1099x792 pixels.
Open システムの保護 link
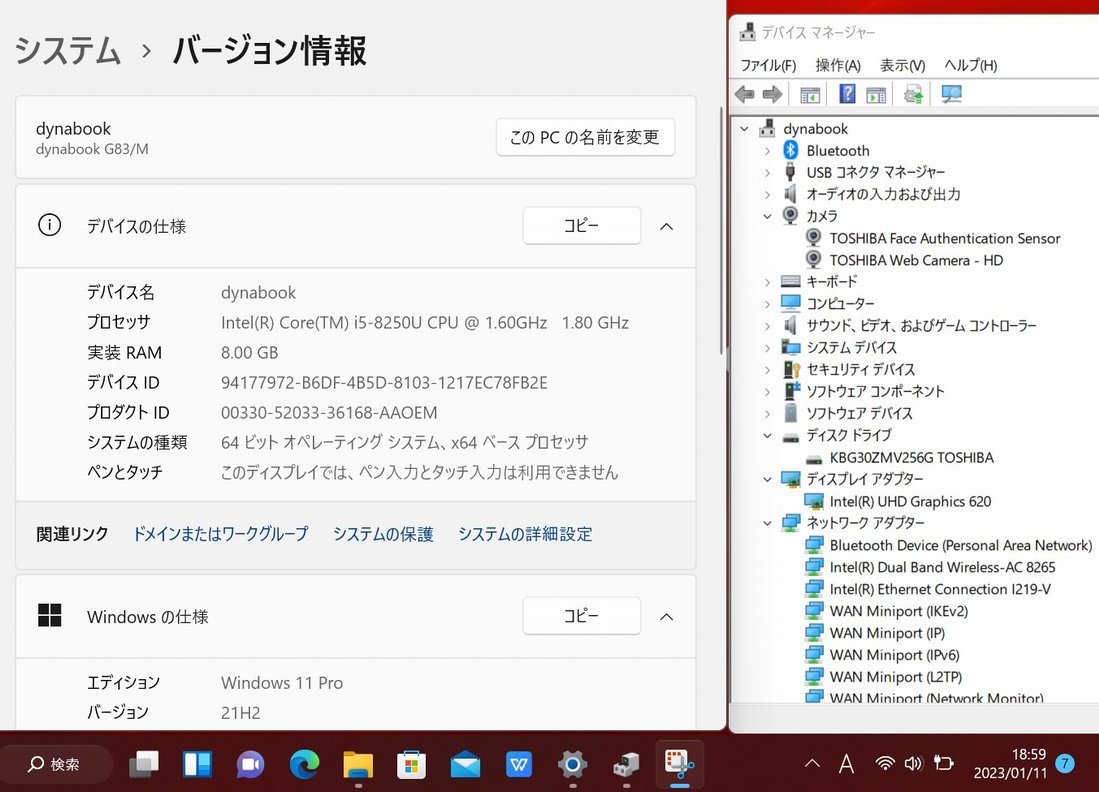click(383, 534)
